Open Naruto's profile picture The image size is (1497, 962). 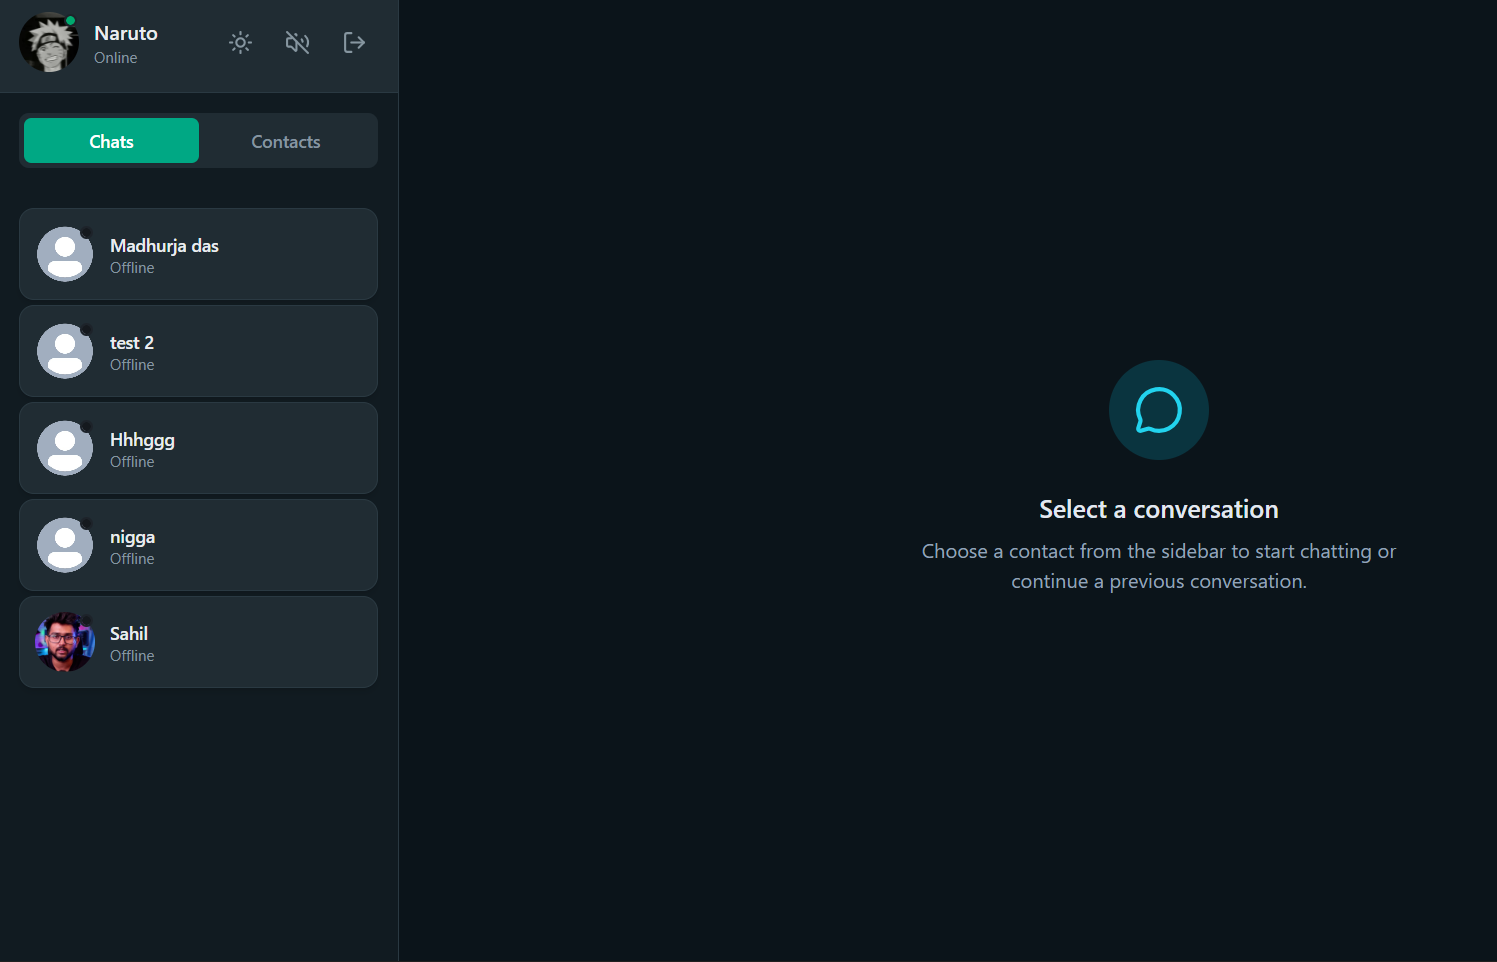(48, 43)
